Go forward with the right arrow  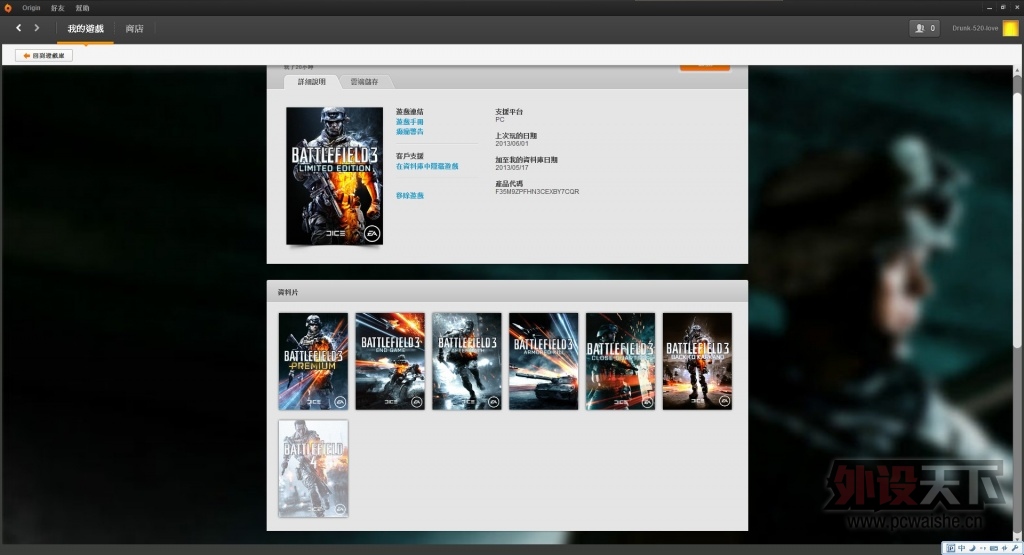click(x=37, y=28)
